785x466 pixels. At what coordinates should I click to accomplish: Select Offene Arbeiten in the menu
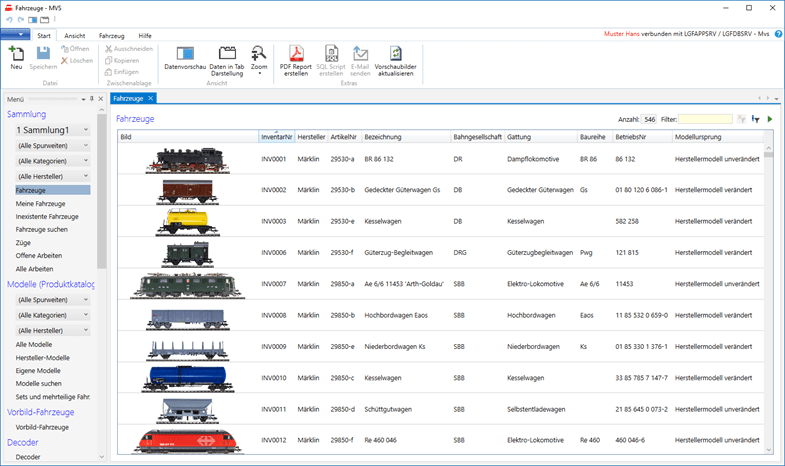[39, 255]
